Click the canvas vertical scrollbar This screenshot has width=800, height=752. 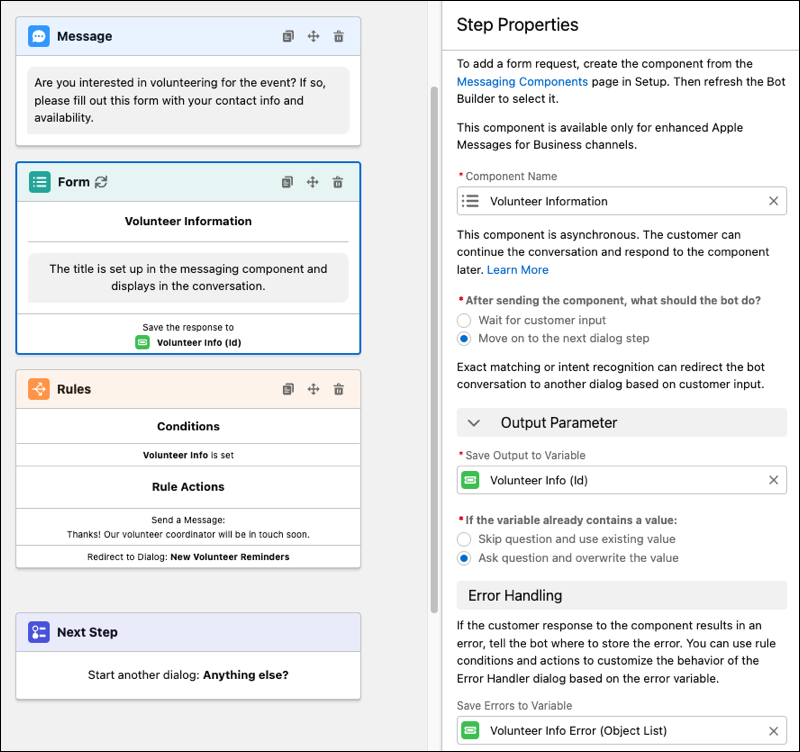pyautogui.click(x=434, y=349)
